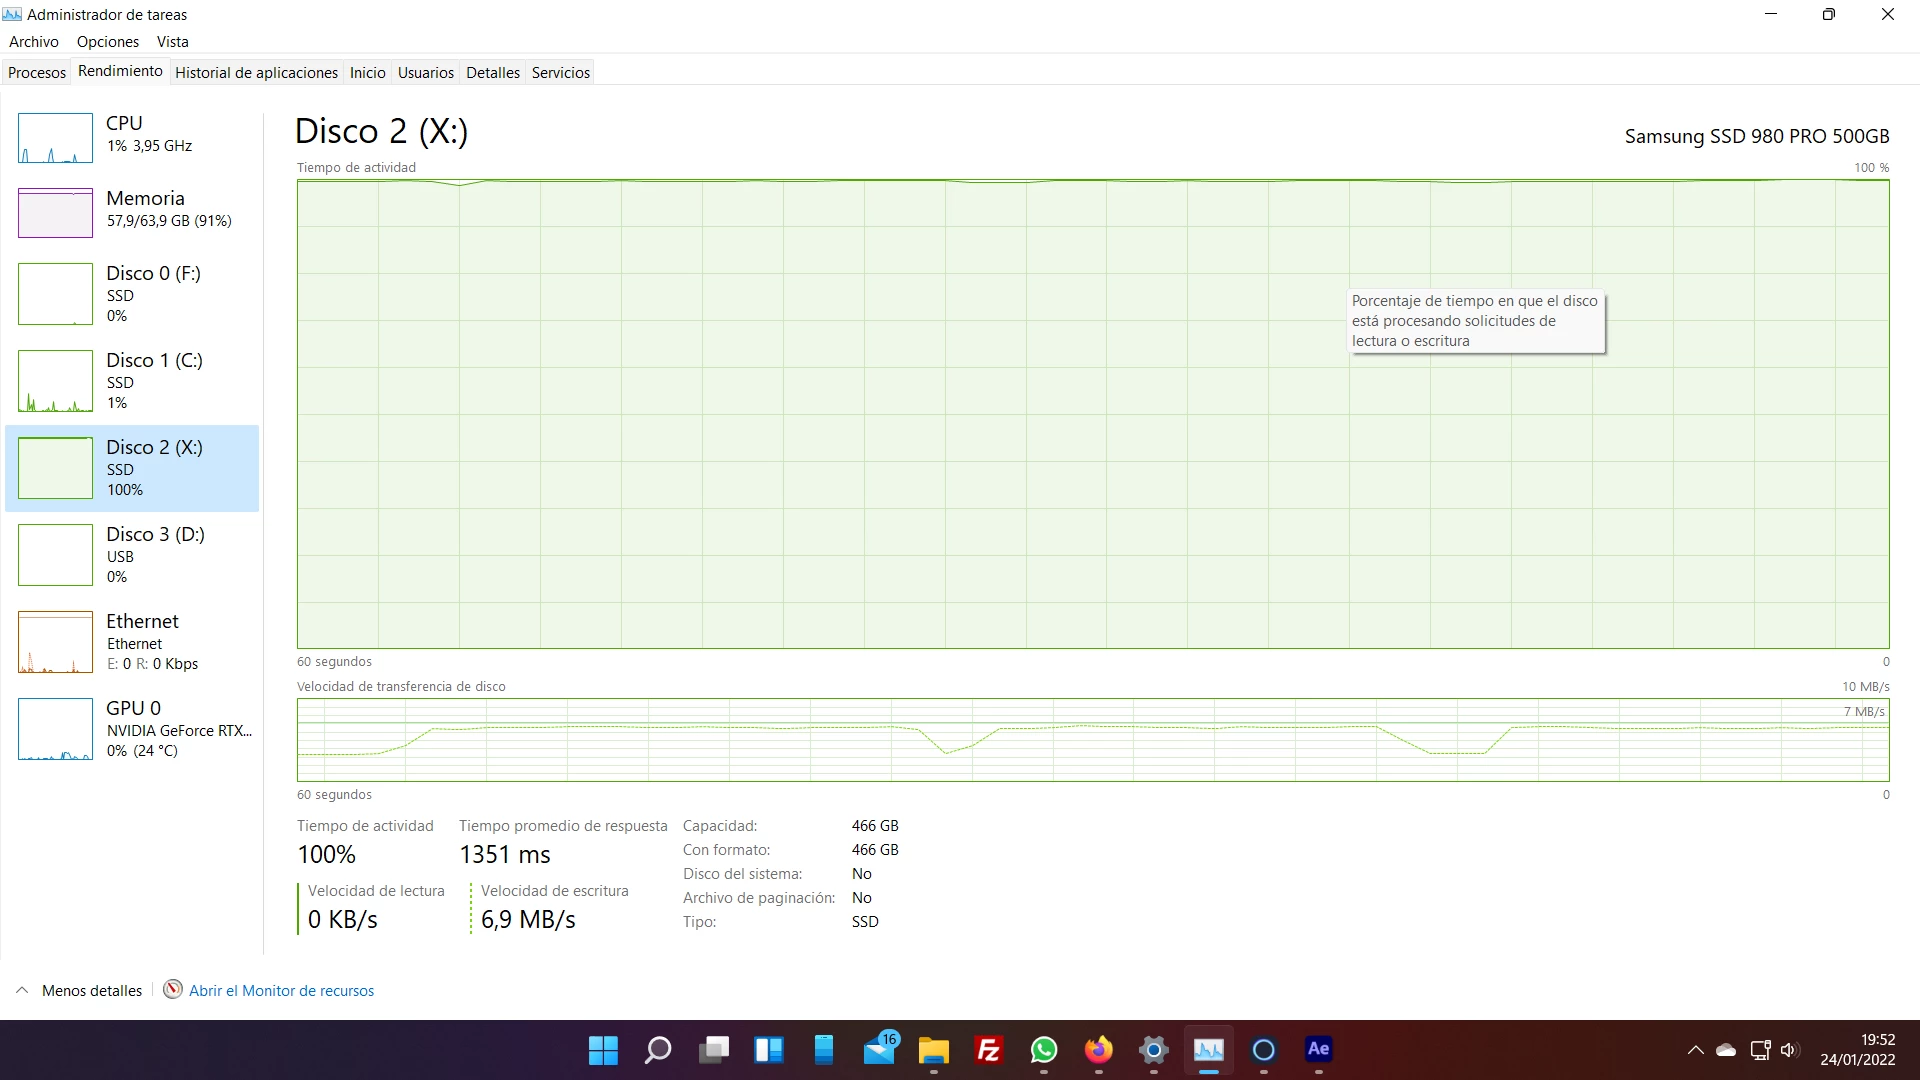
Task: Open FileZilla from the taskbar
Action: (x=988, y=1050)
